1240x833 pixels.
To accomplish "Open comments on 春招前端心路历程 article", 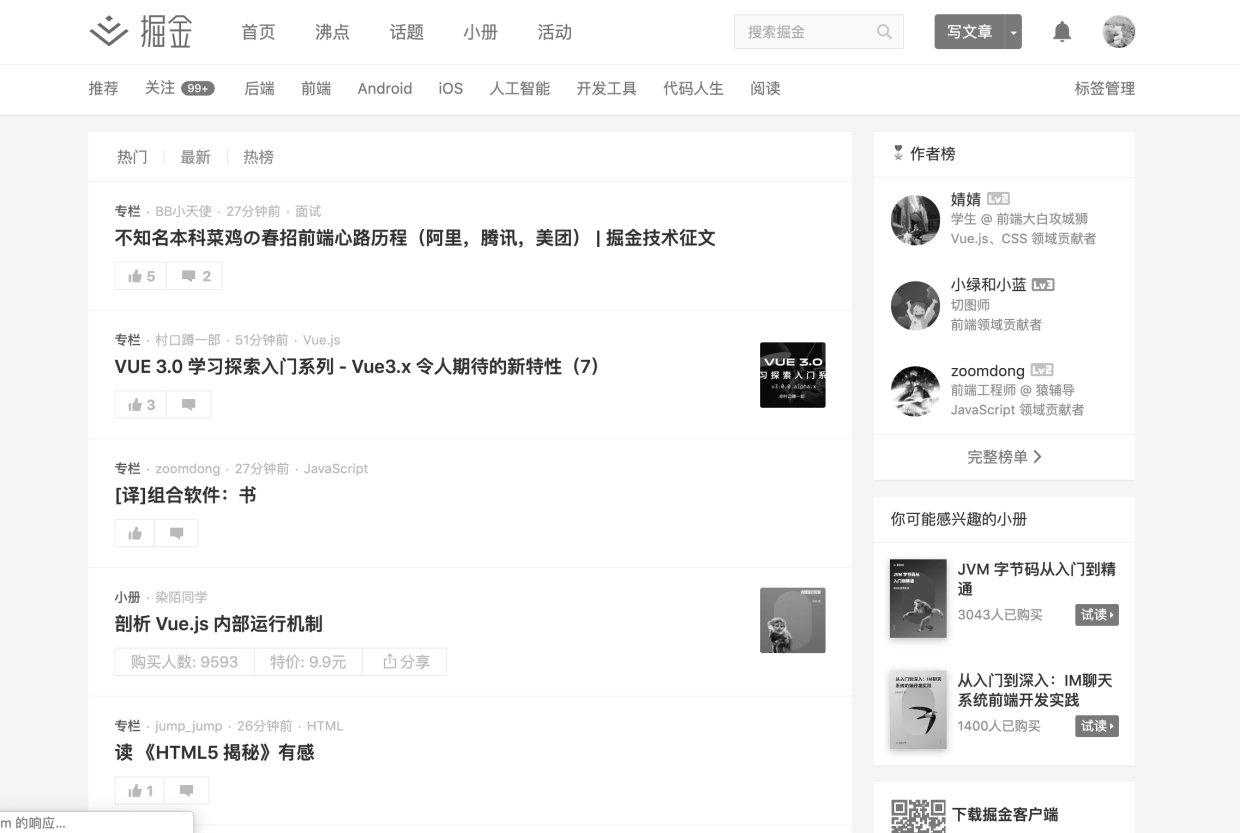I will pos(195,276).
